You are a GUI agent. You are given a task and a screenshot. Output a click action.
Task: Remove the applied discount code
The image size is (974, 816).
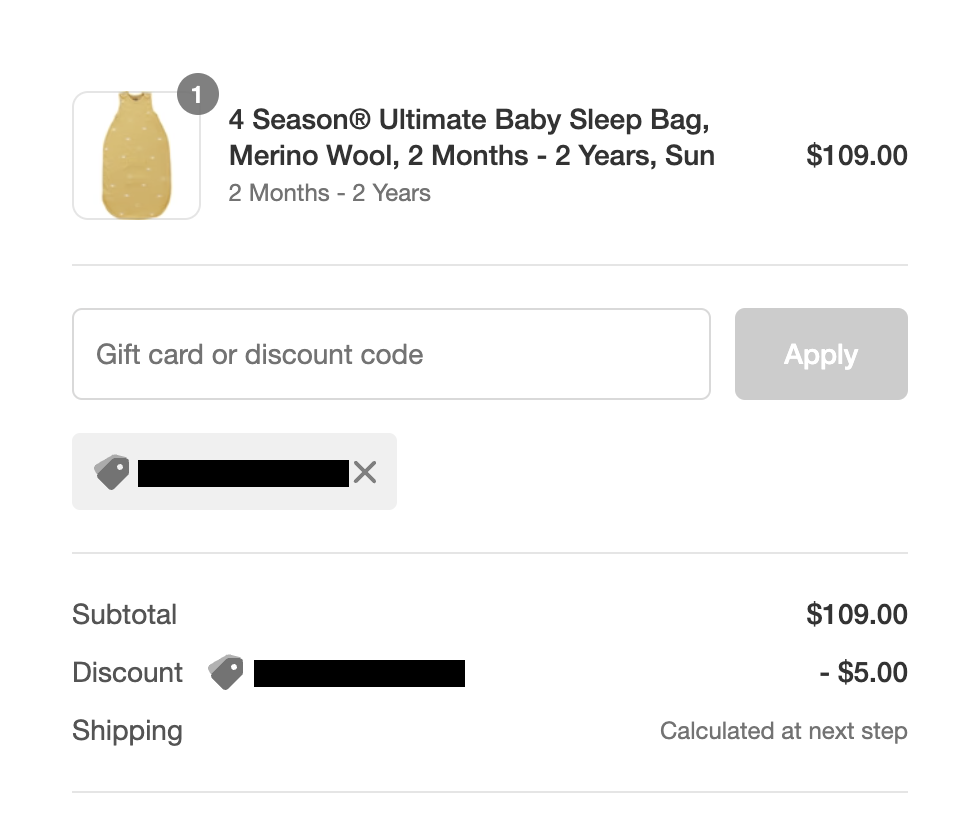tap(365, 472)
